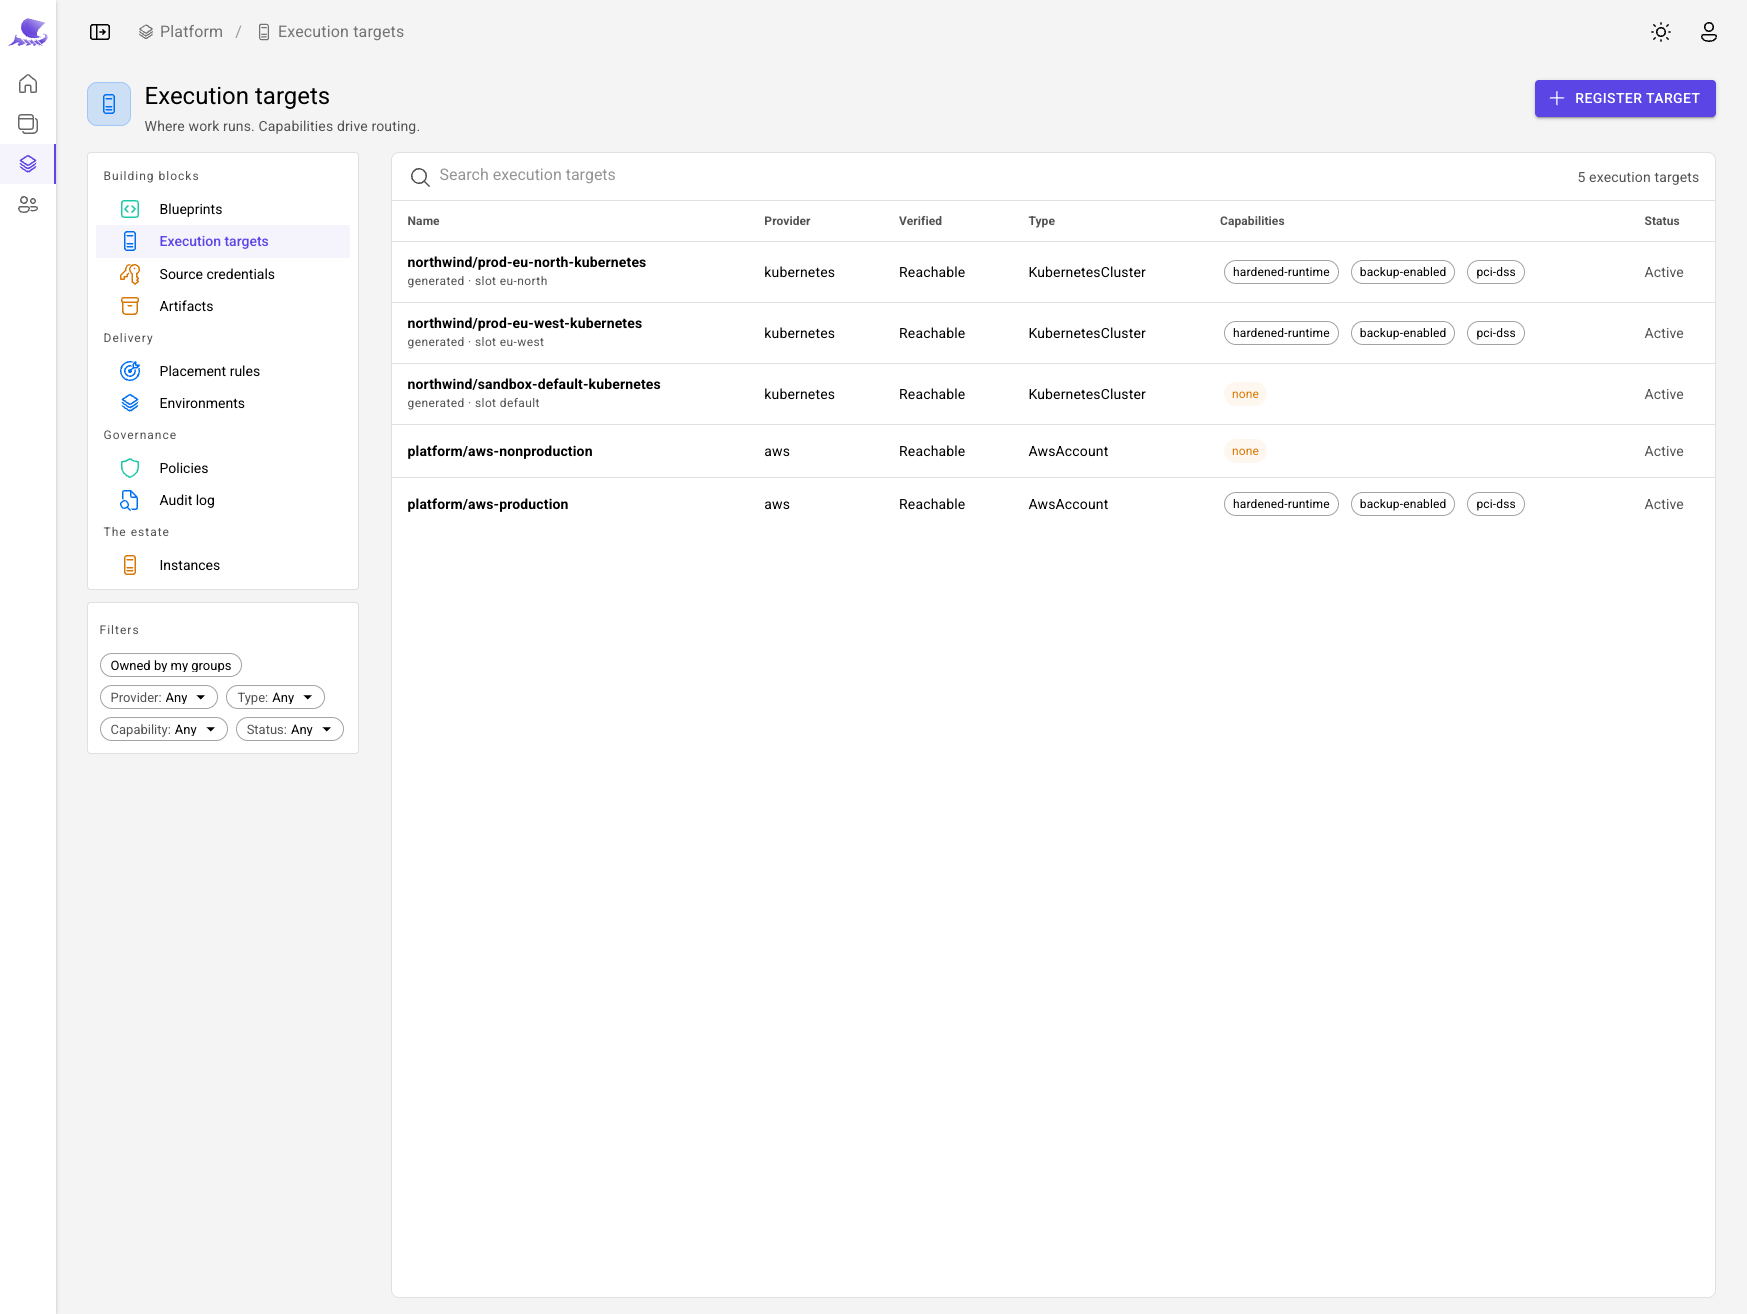1747x1314 pixels.
Task: Toggle the Owned by my groups filter
Action: [x=171, y=665]
